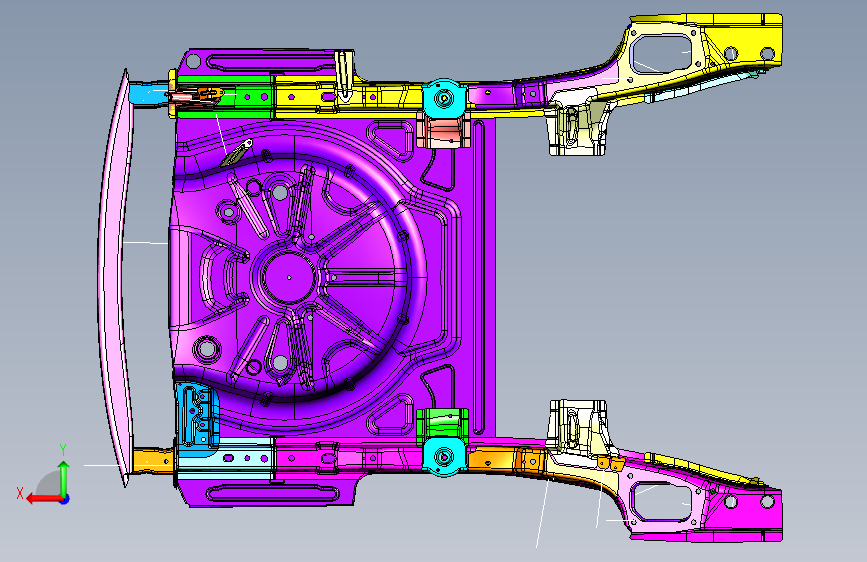
Task: Select the grey slanted clip on wheel well rim
Action: [237, 153]
